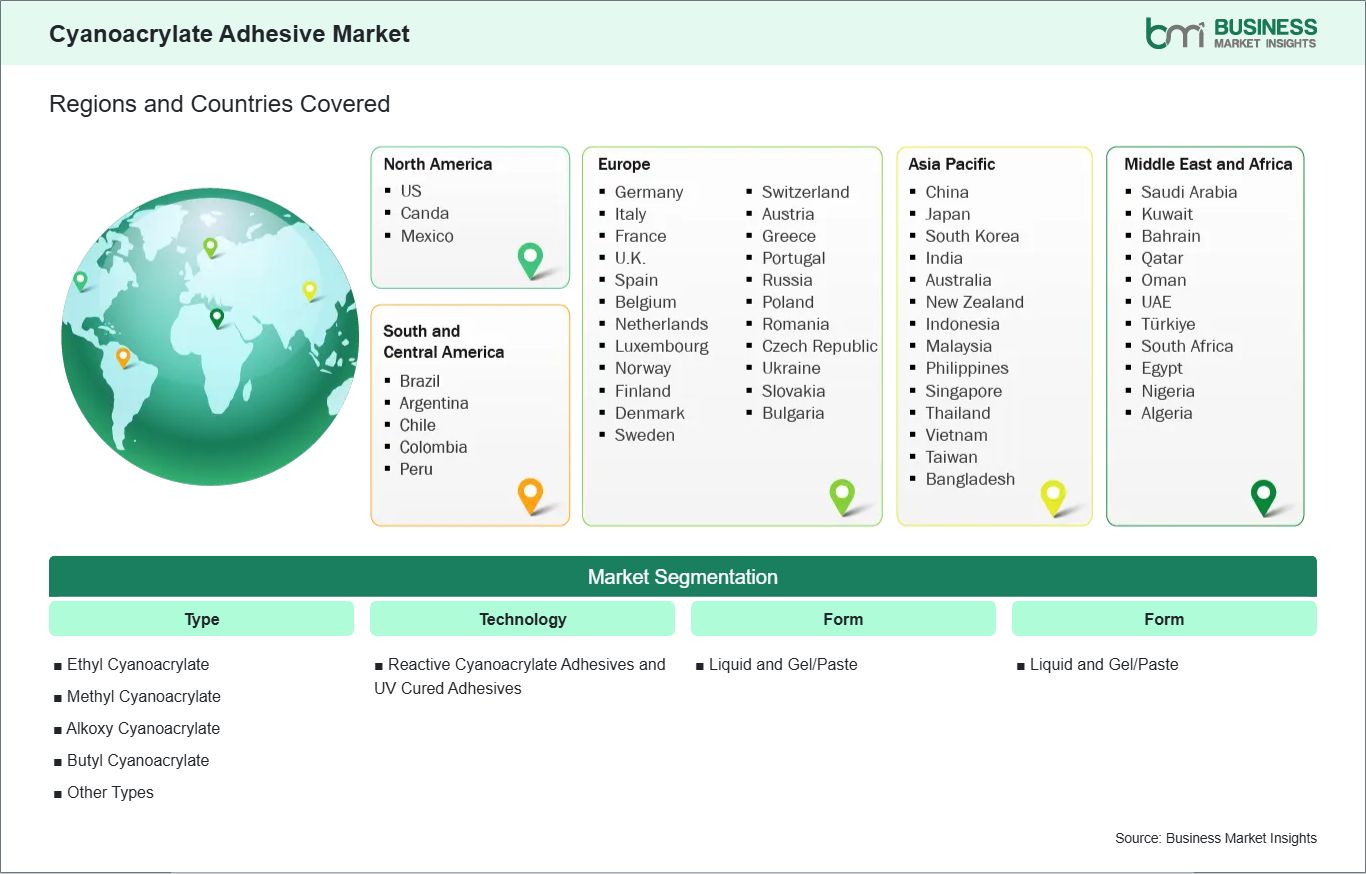The image size is (1366, 874).
Task: Click the Market Segmentation banner
Action: 682,577
